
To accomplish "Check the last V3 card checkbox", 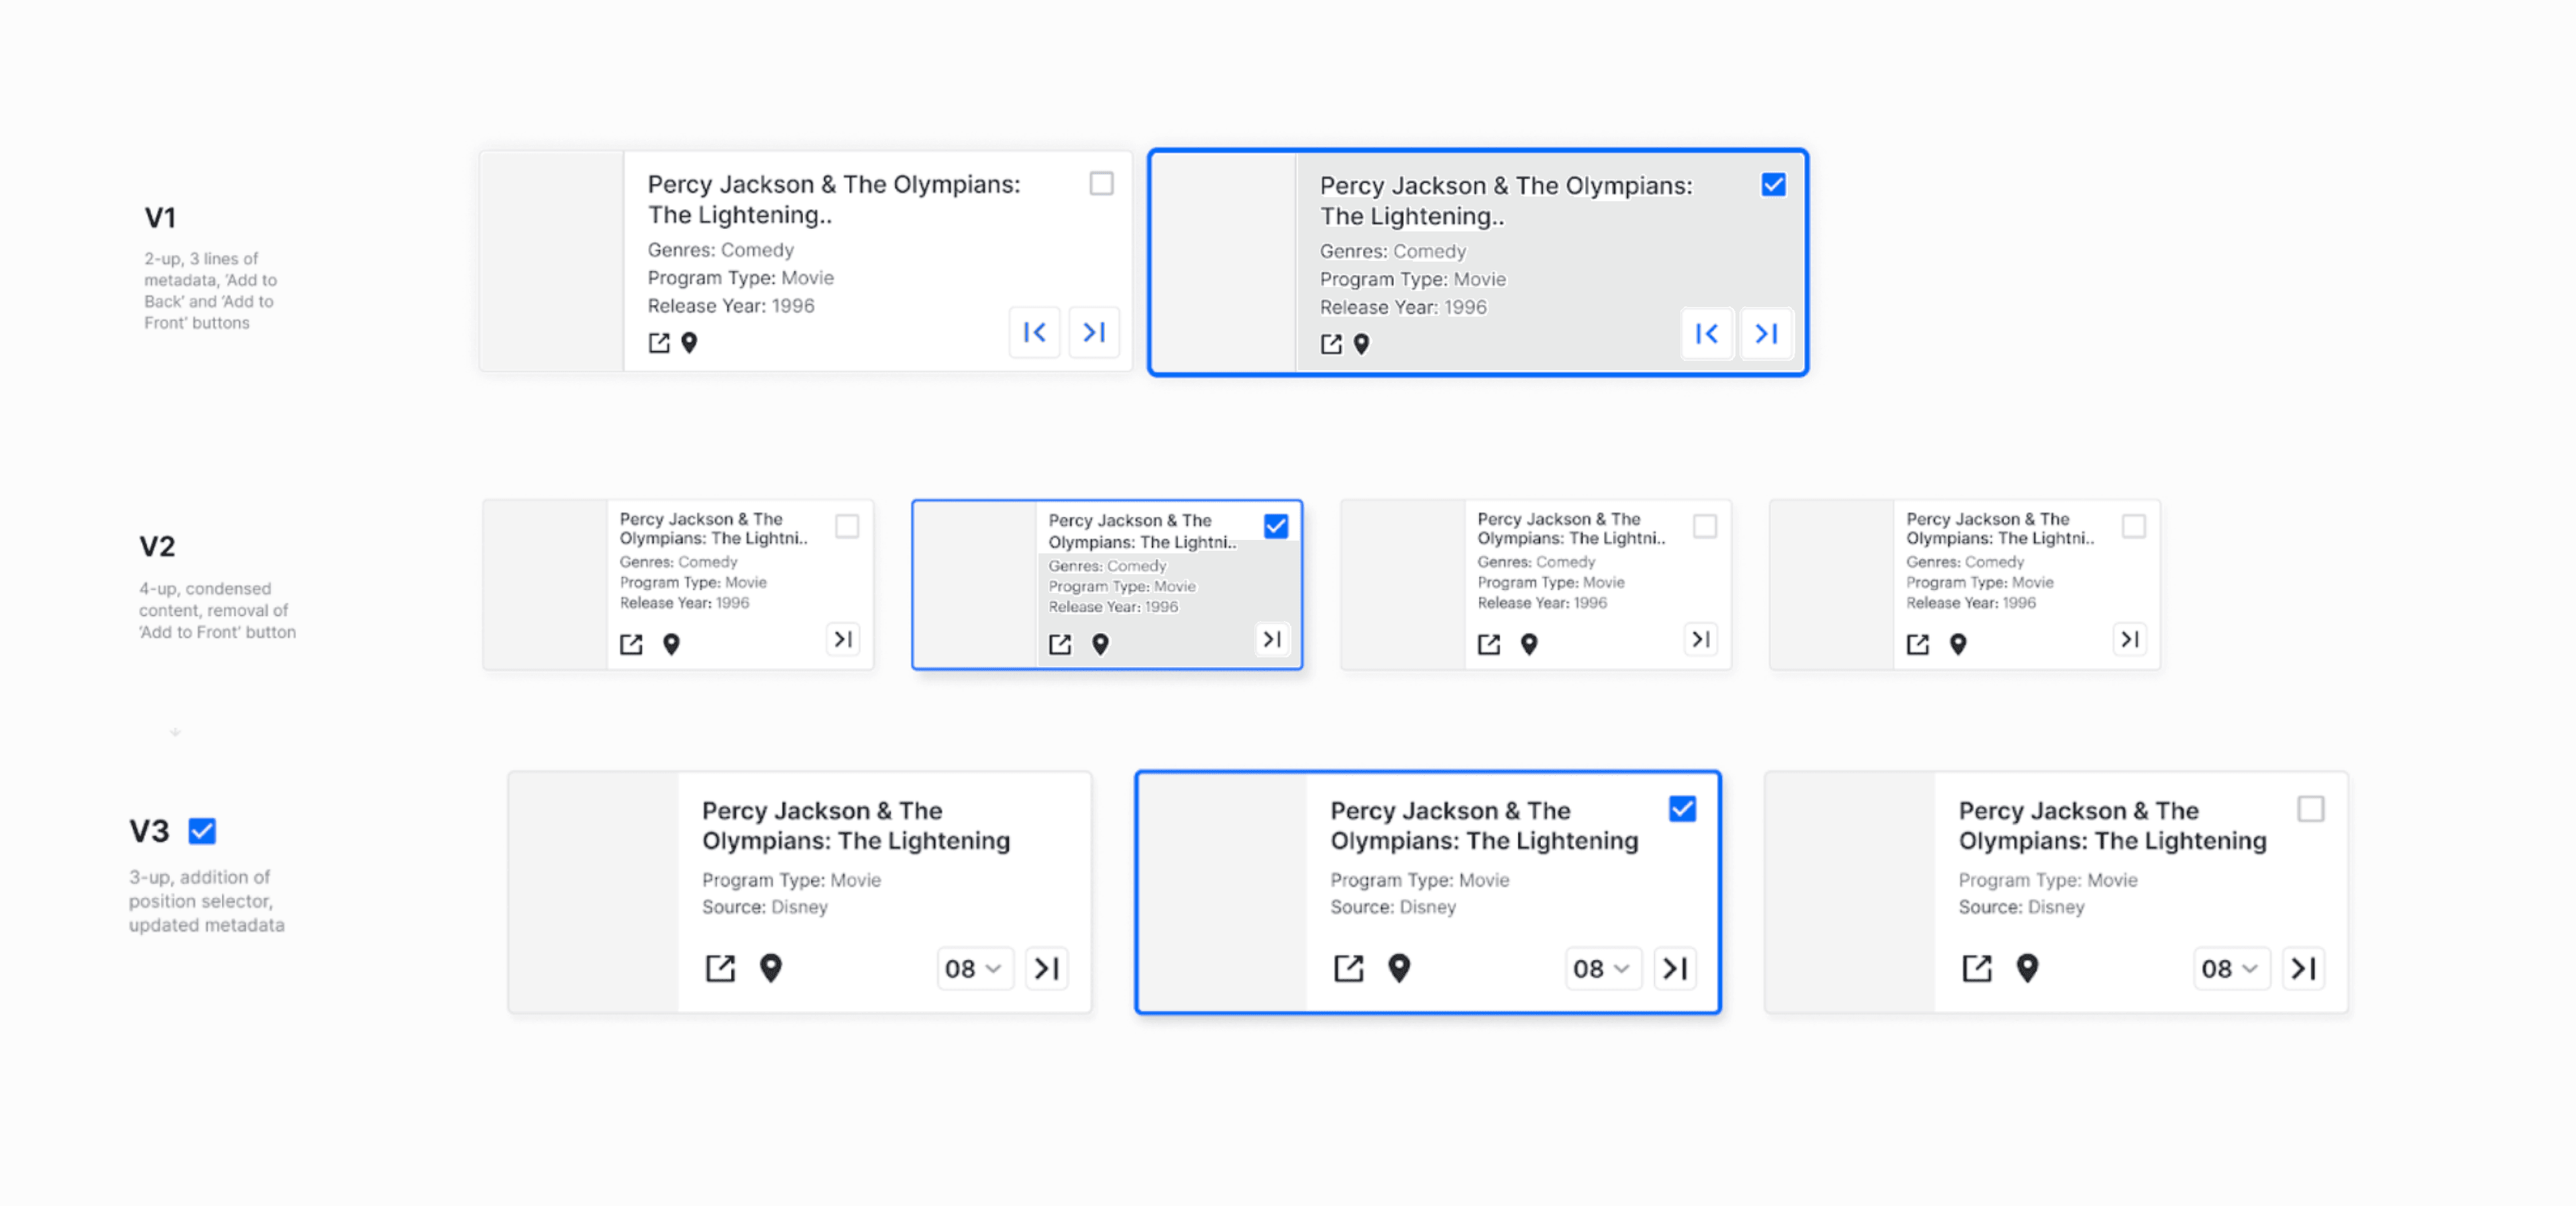I will (2310, 809).
